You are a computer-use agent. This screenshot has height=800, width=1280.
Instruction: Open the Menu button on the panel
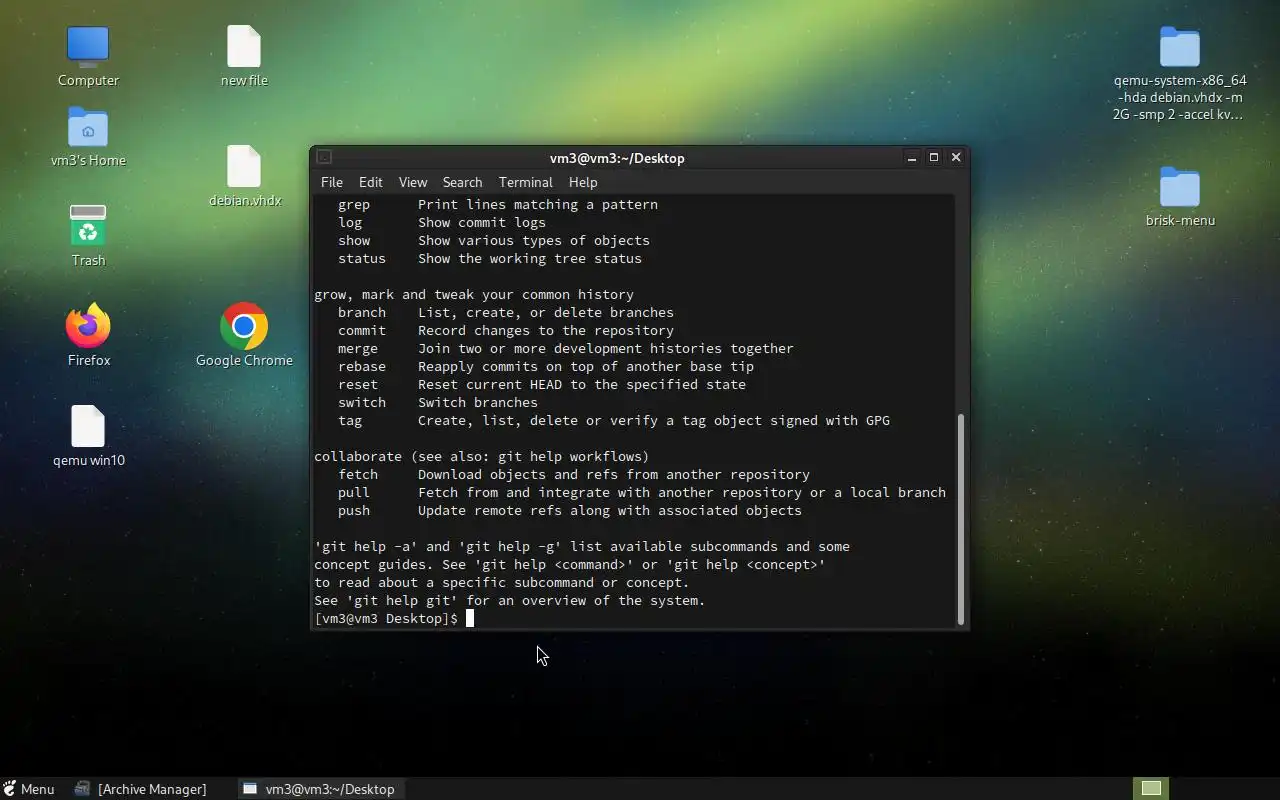pos(28,789)
